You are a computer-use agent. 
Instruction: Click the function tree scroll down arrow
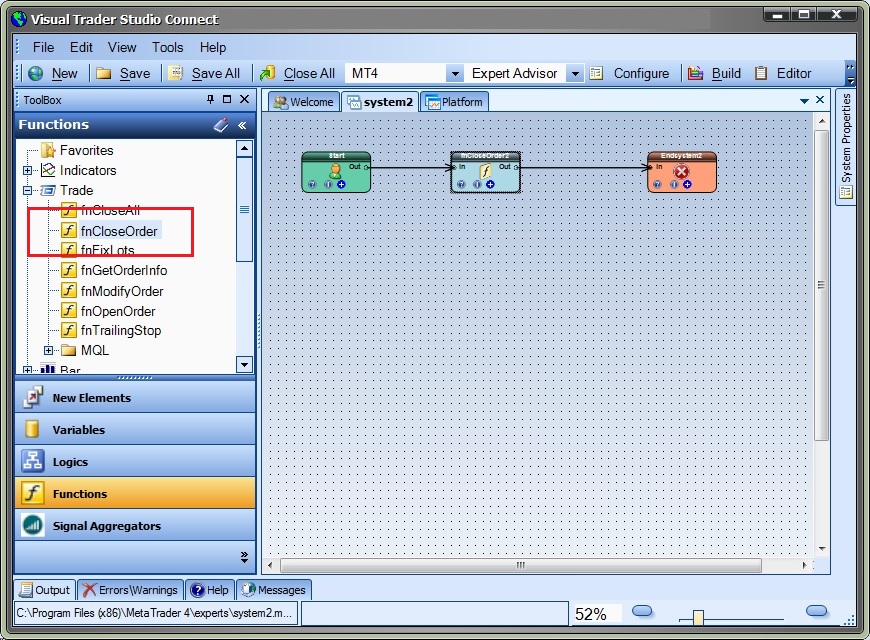244,364
